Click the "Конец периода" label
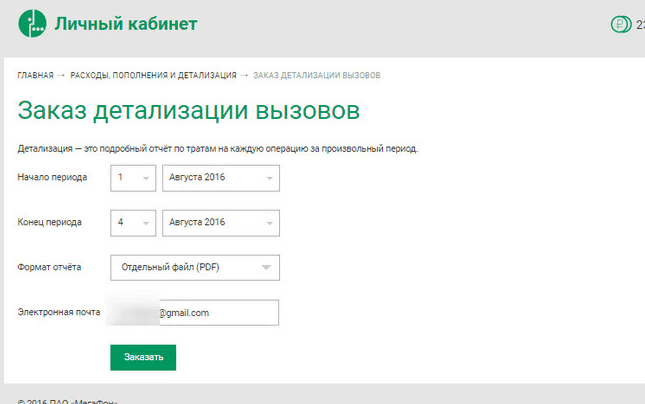The image size is (645, 404). 50,222
